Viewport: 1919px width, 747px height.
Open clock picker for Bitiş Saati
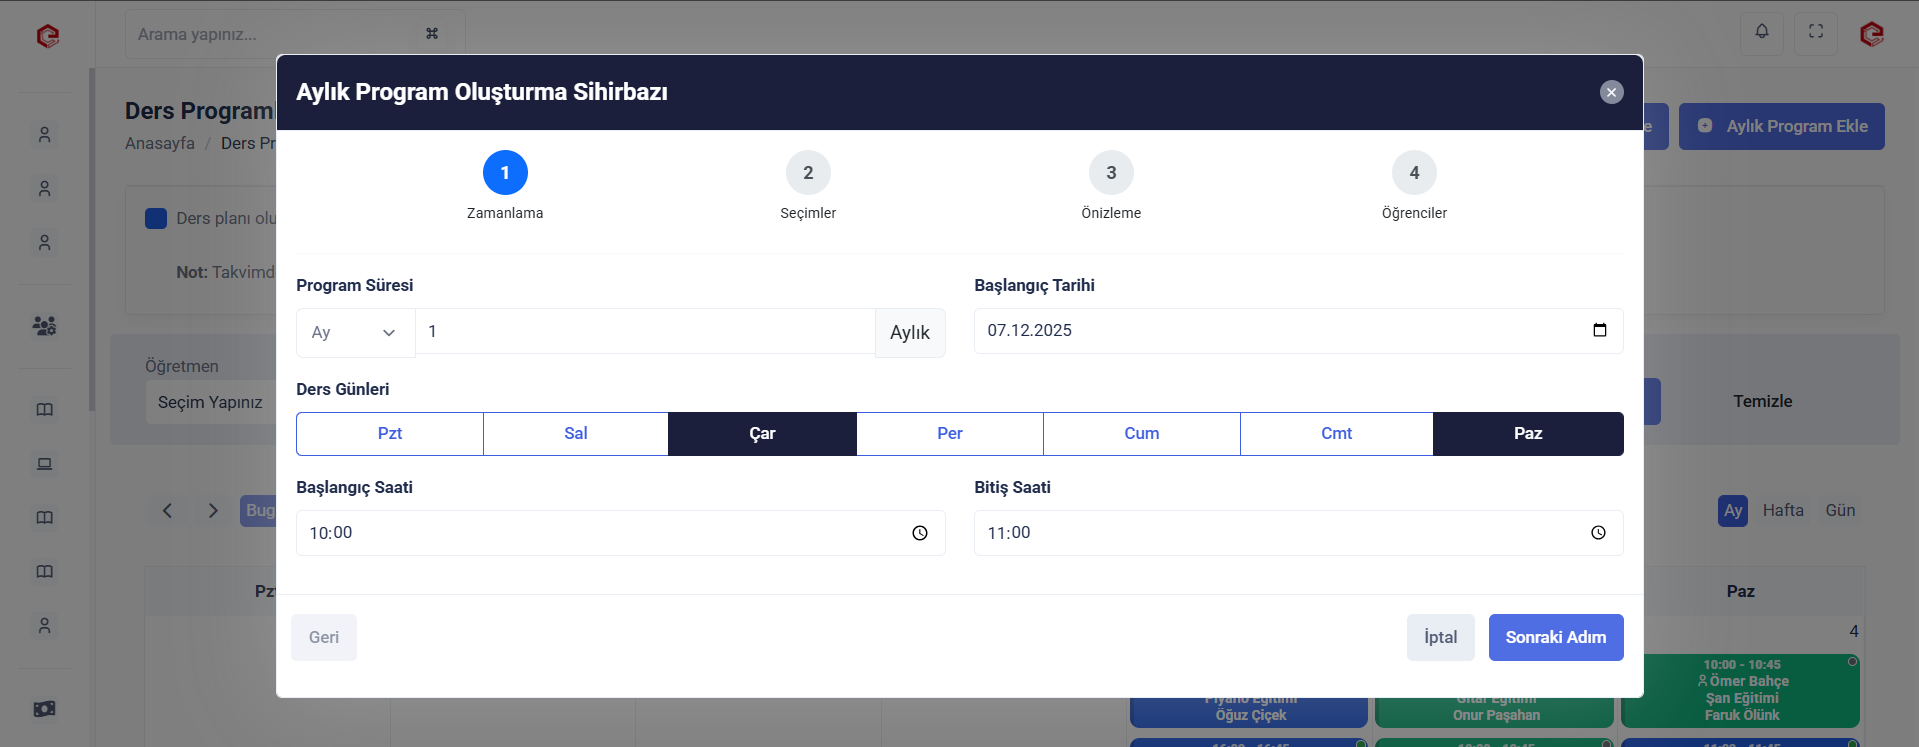pos(1598,533)
